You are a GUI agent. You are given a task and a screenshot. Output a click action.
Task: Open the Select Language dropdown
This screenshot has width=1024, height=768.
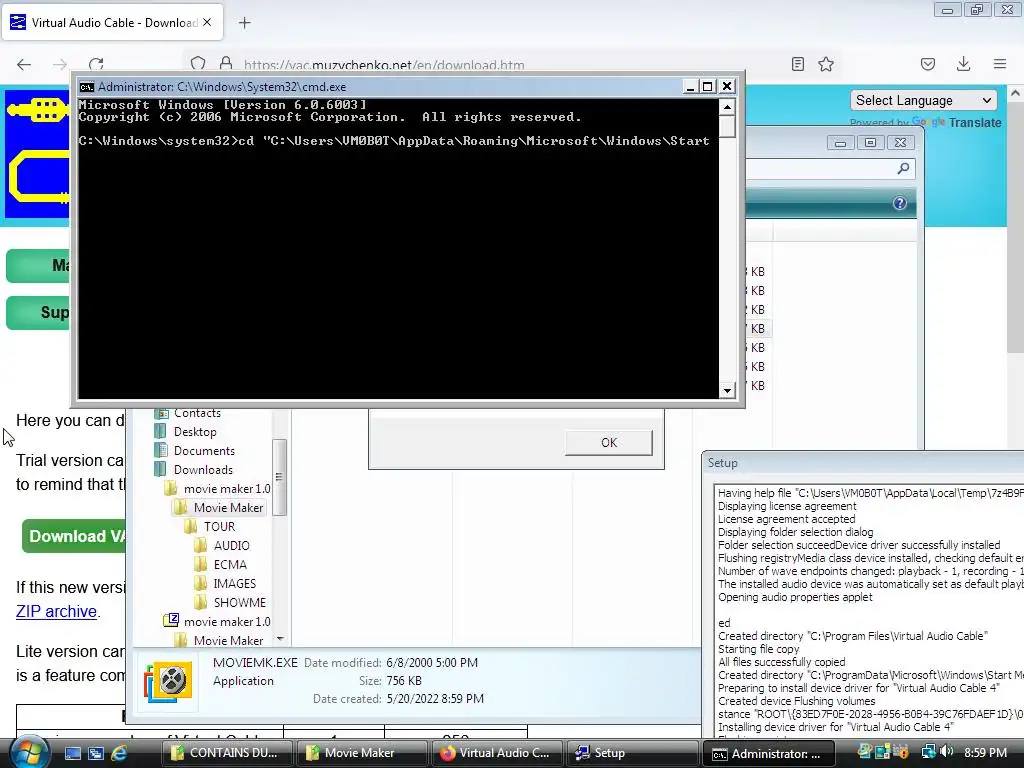(923, 101)
